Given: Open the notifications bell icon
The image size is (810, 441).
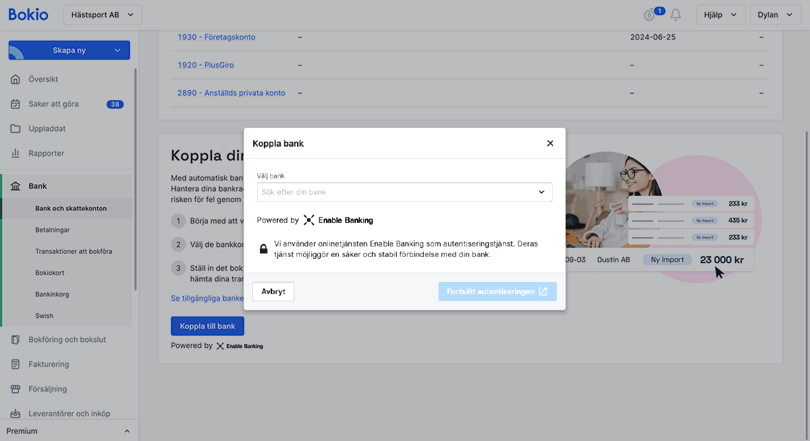Looking at the screenshot, I should (676, 15).
